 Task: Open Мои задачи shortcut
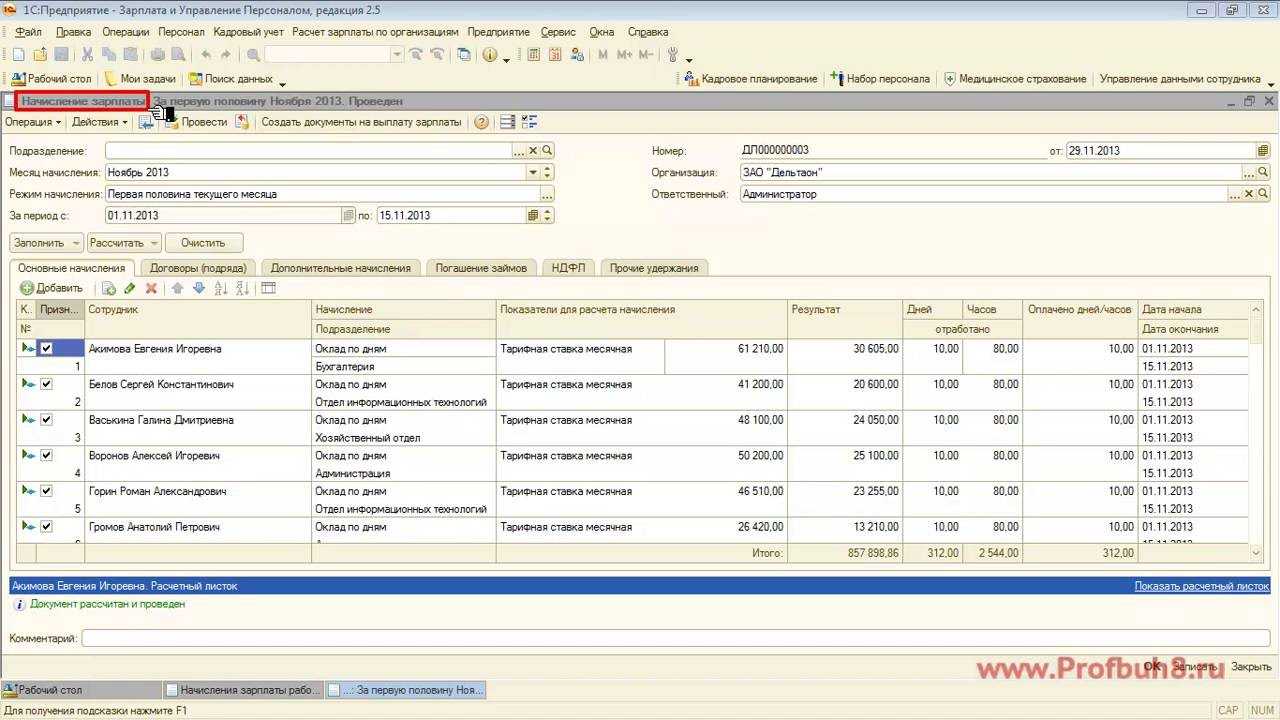click(x=140, y=79)
